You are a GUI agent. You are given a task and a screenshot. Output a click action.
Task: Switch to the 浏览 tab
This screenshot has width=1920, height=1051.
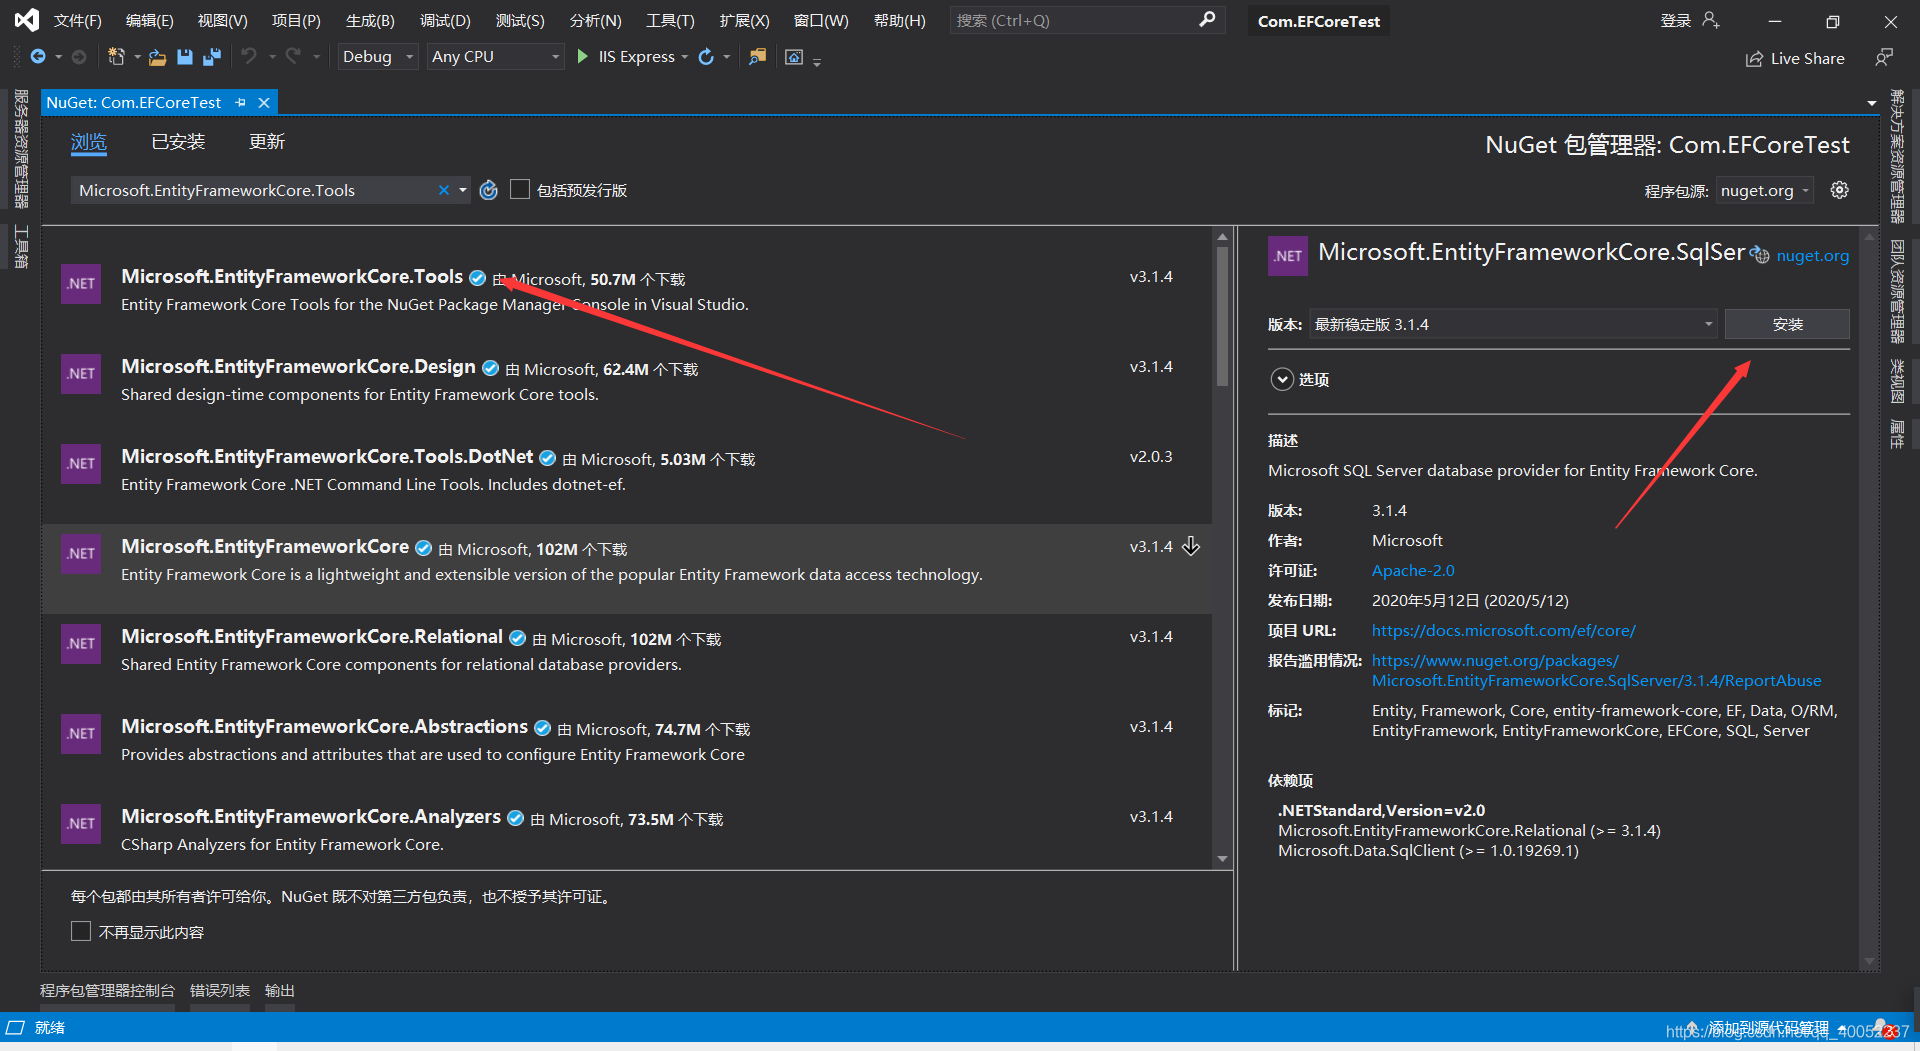(89, 142)
